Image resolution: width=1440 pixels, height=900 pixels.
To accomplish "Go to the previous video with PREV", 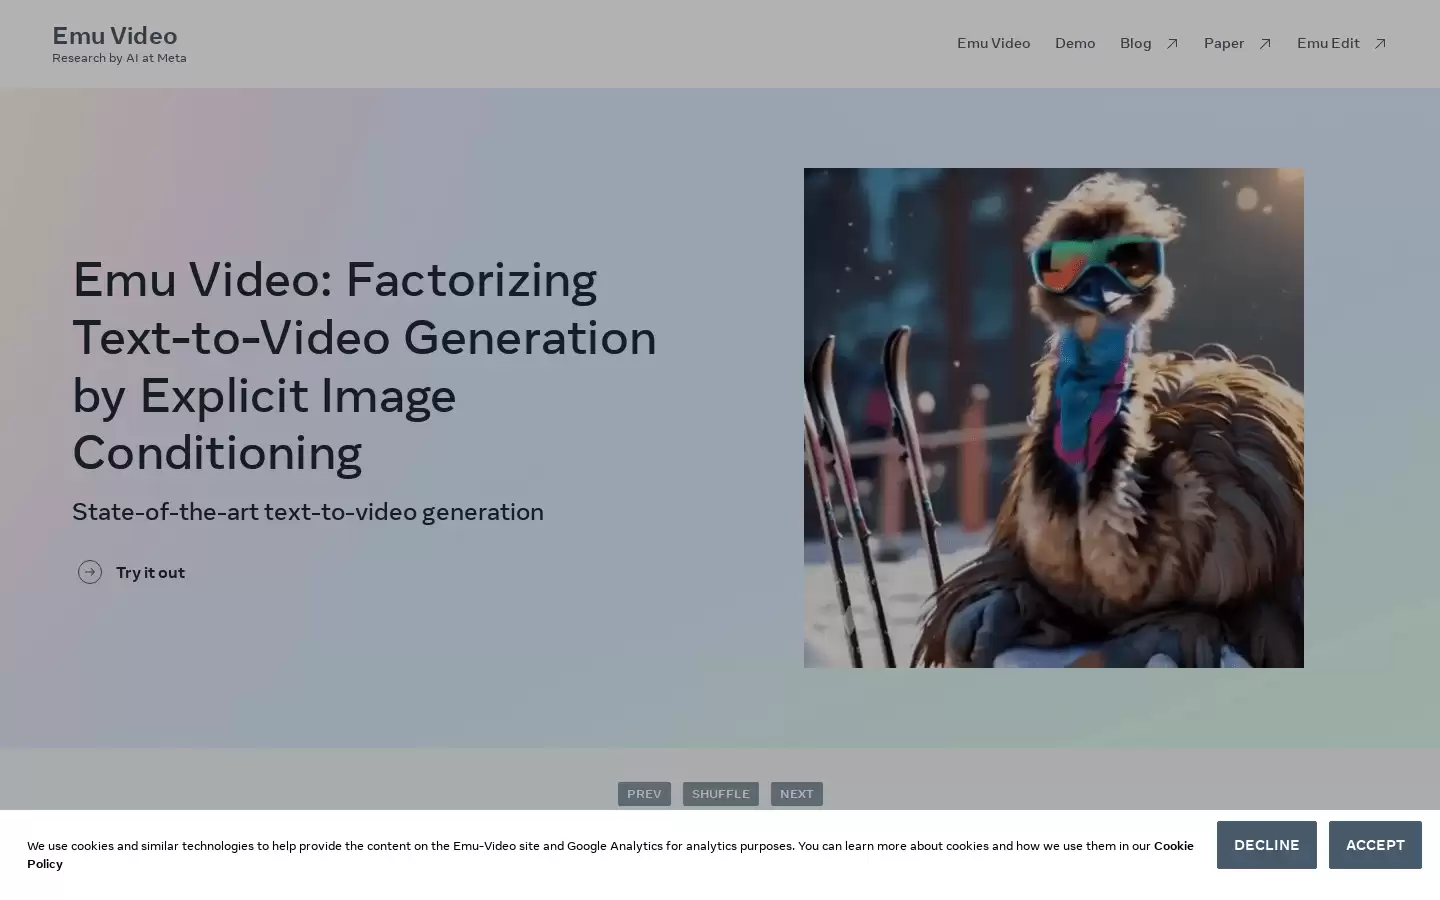I will (x=644, y=794).
